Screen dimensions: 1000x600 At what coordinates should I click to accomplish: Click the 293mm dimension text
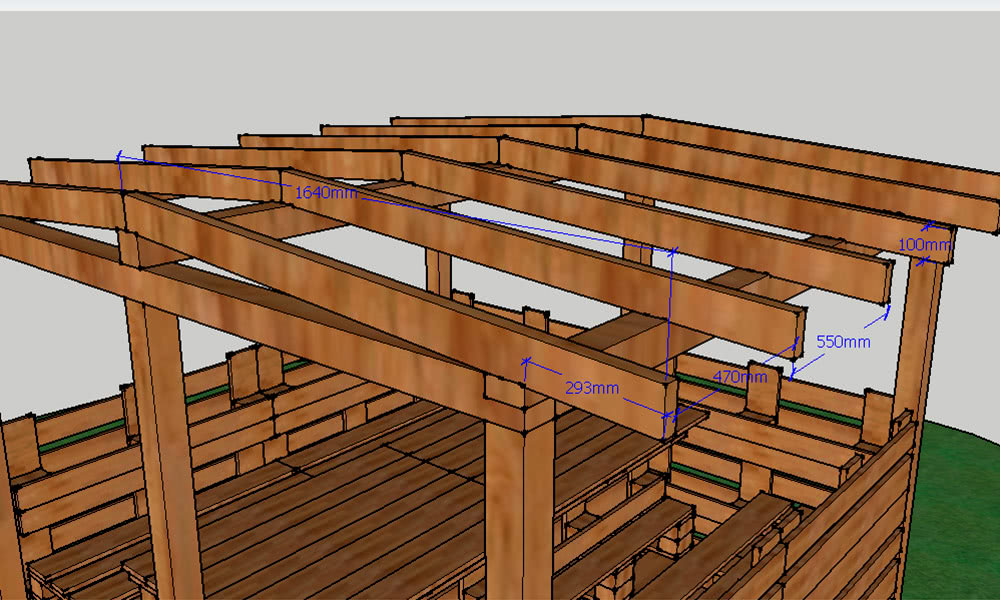(590, 387)
